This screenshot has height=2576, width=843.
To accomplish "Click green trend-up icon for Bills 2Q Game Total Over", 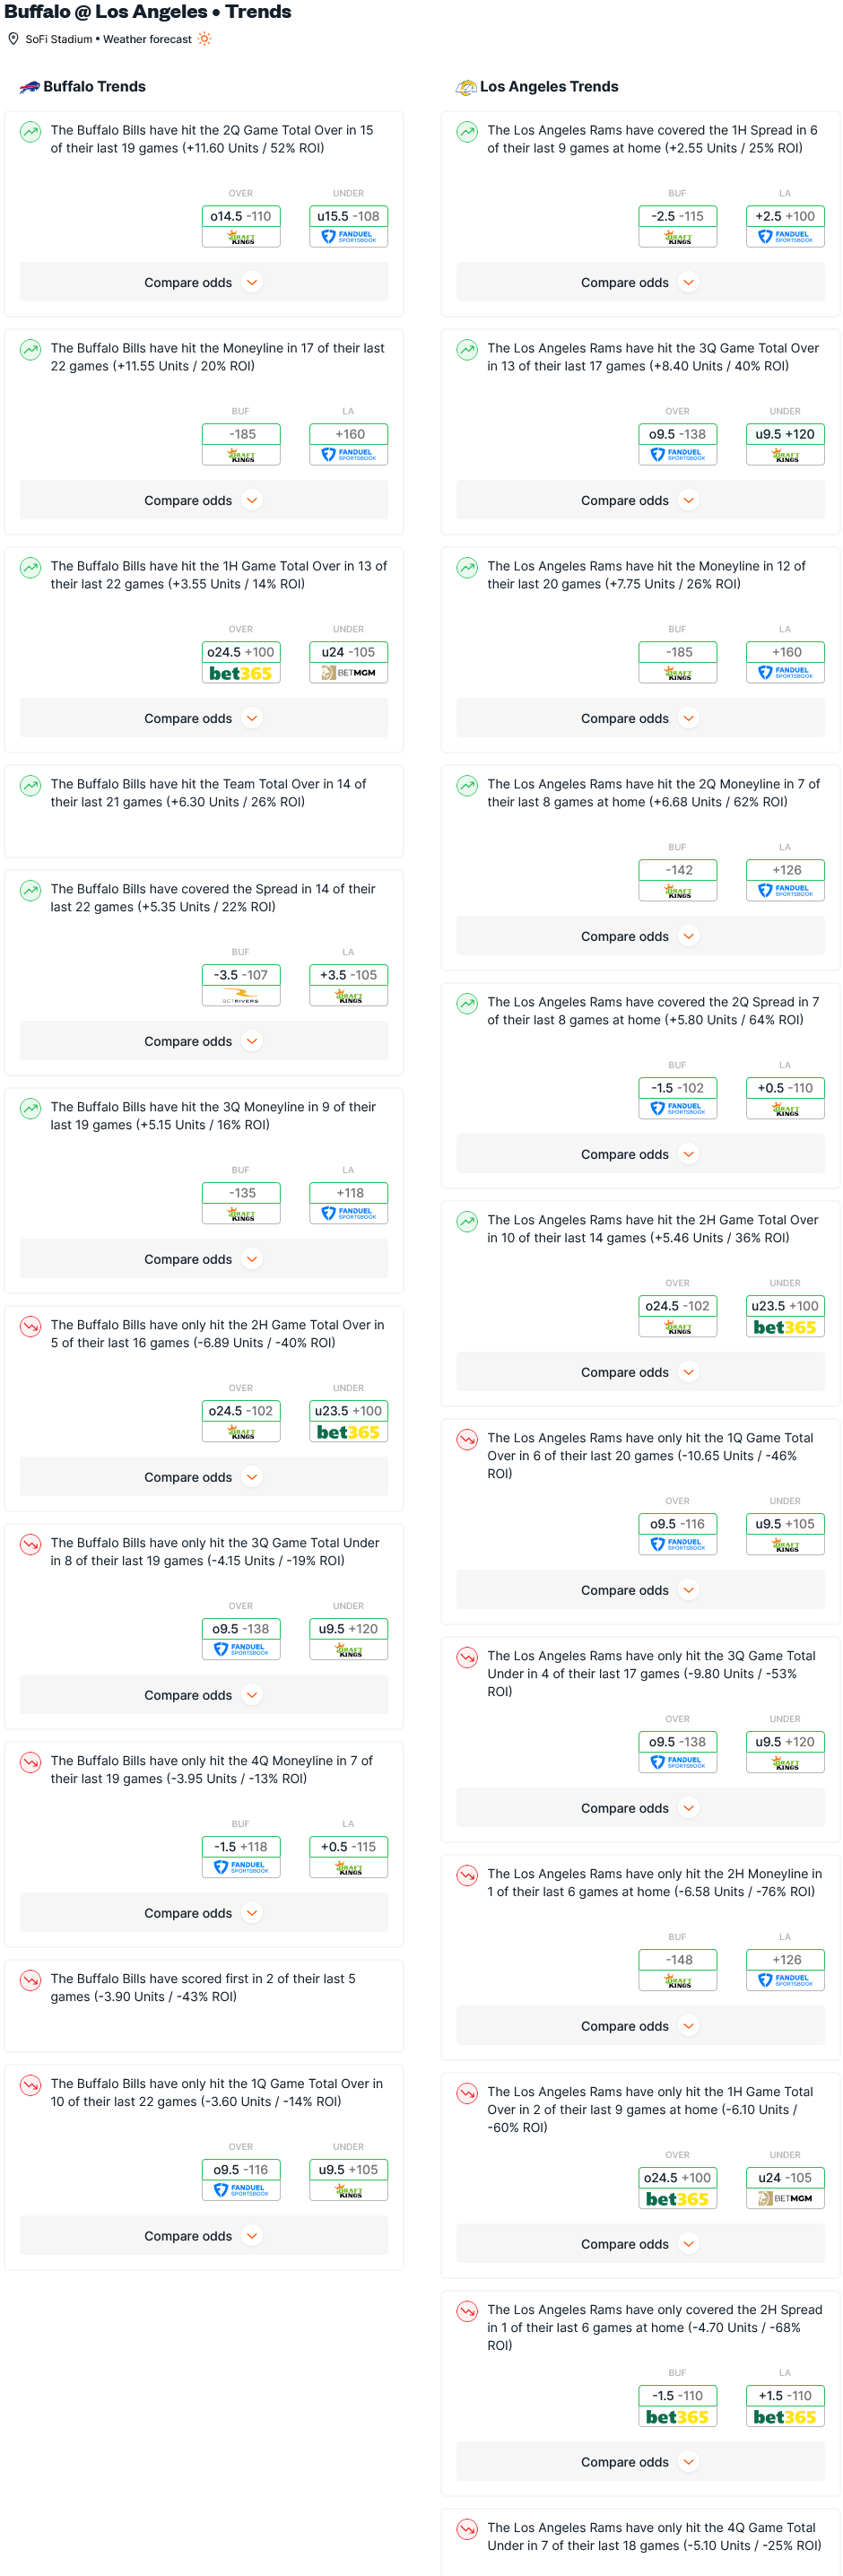I will [x=31, y=131].
